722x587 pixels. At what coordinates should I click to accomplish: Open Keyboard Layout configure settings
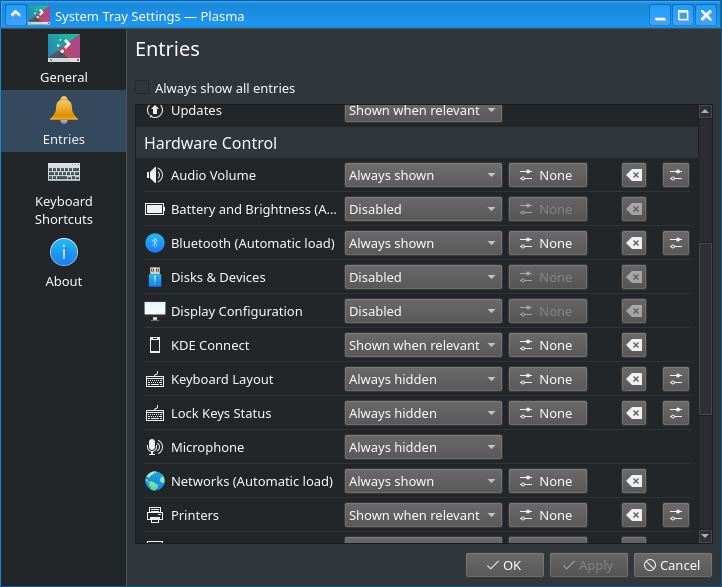click(675, 379)
